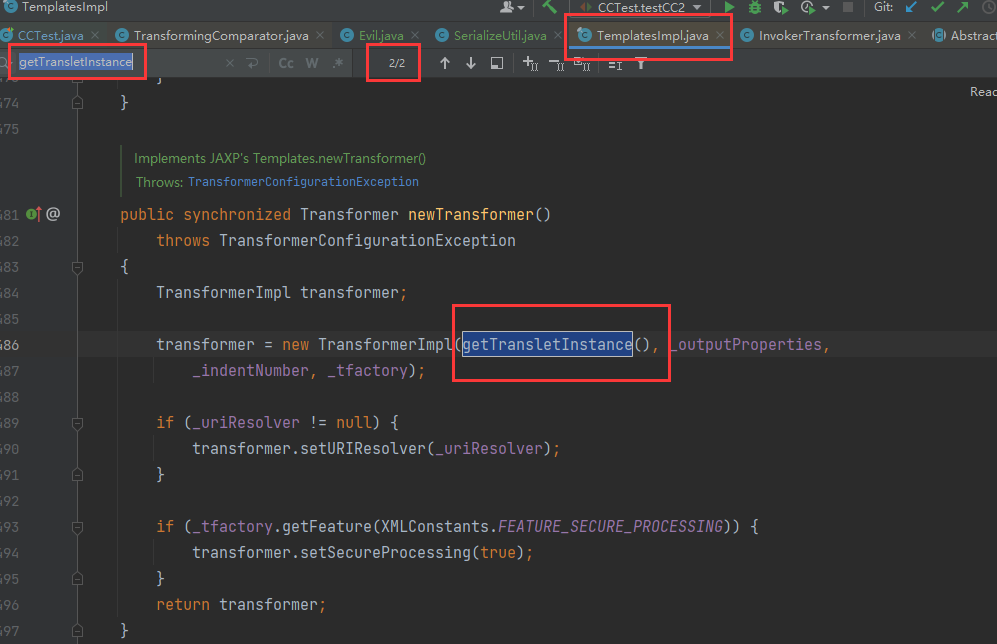Image resolution: width=997 pixels, height=644 pixels.
Task: Close the TransformingComparator.java tab
Action: point(320,36)
